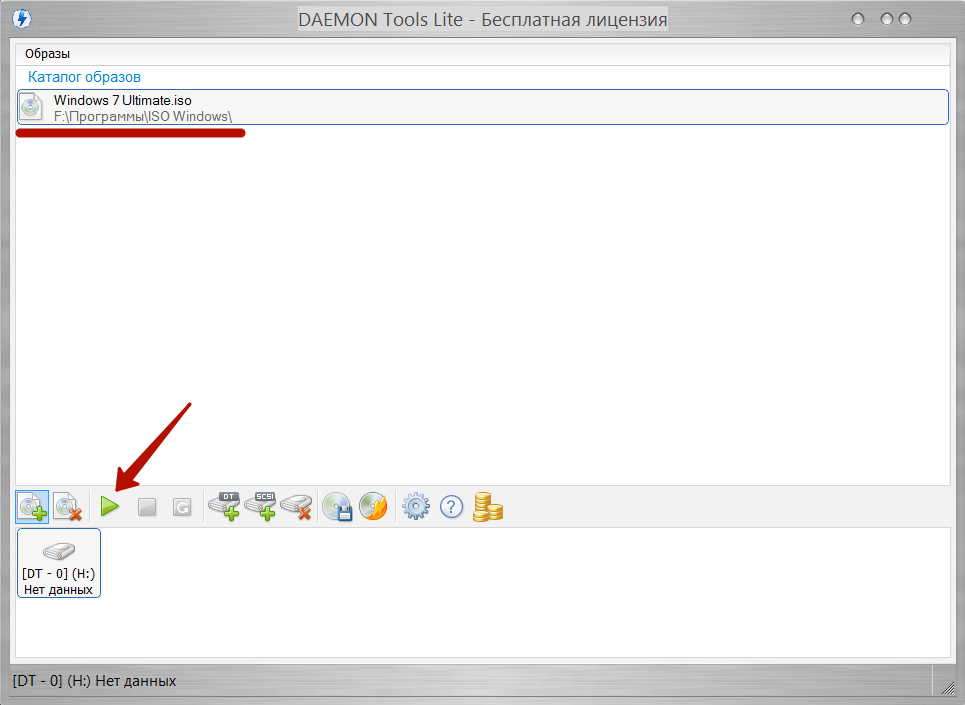This screenshot has height=705, width=965.
Task: Click the DAEMON Tools lightning logo icon
Action: coord(19,19)
